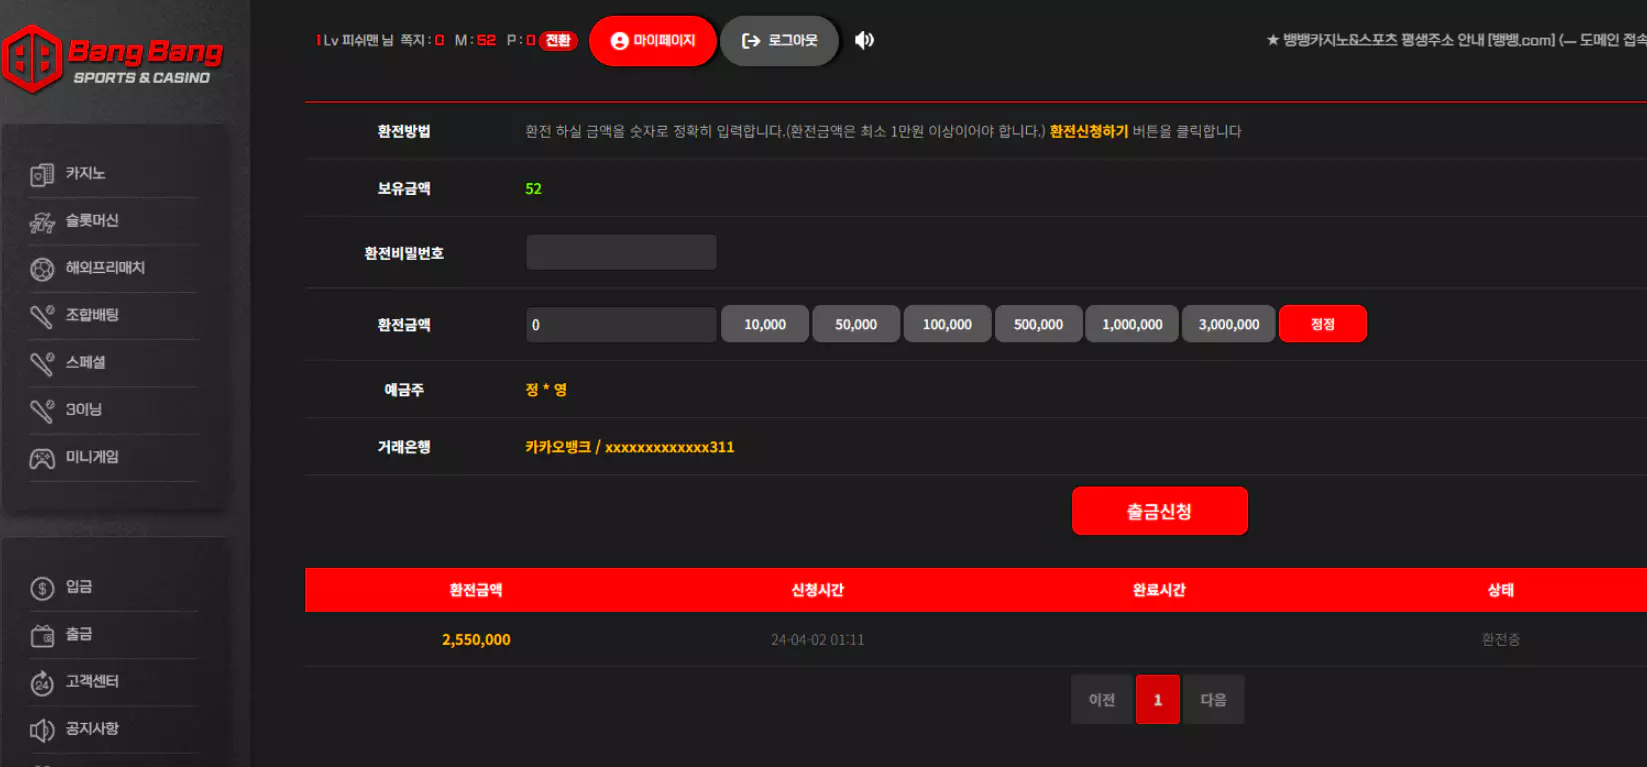Click the scrolling domain notice in header
1647x767 pixels.
coord(1456,40)
